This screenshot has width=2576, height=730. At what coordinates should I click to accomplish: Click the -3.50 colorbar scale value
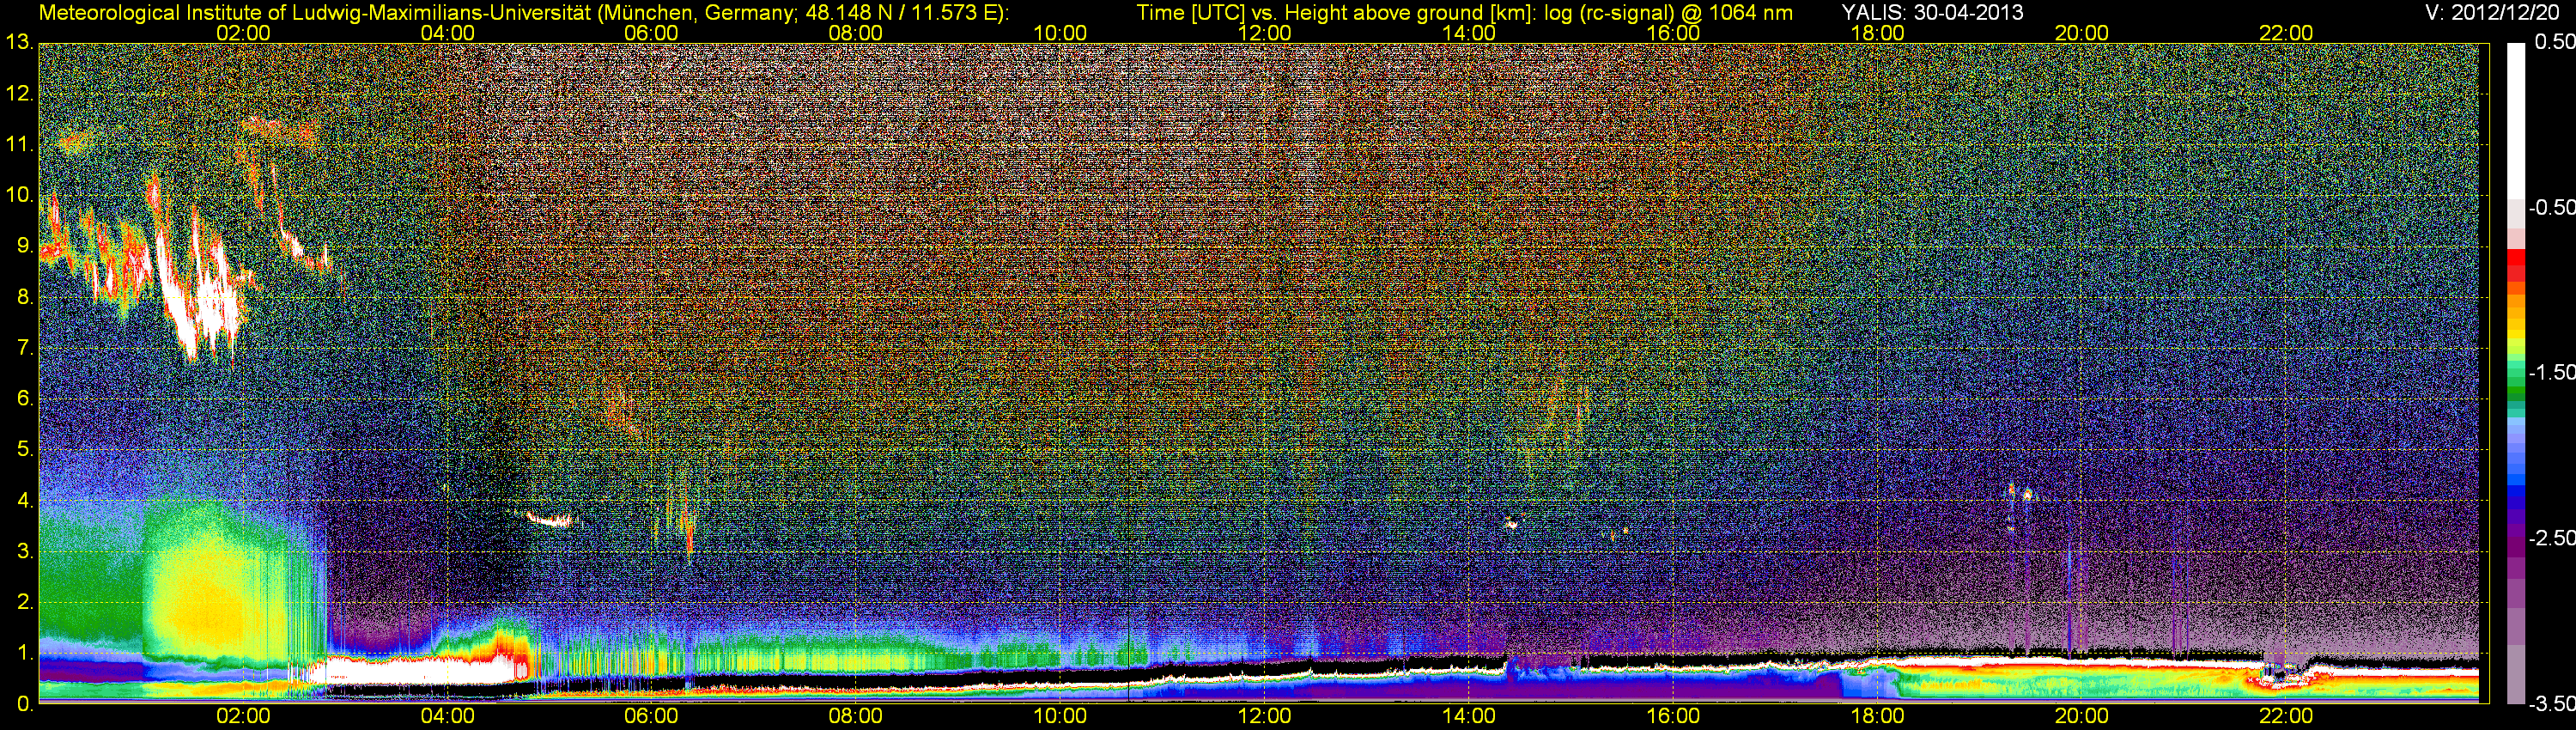2552,703
